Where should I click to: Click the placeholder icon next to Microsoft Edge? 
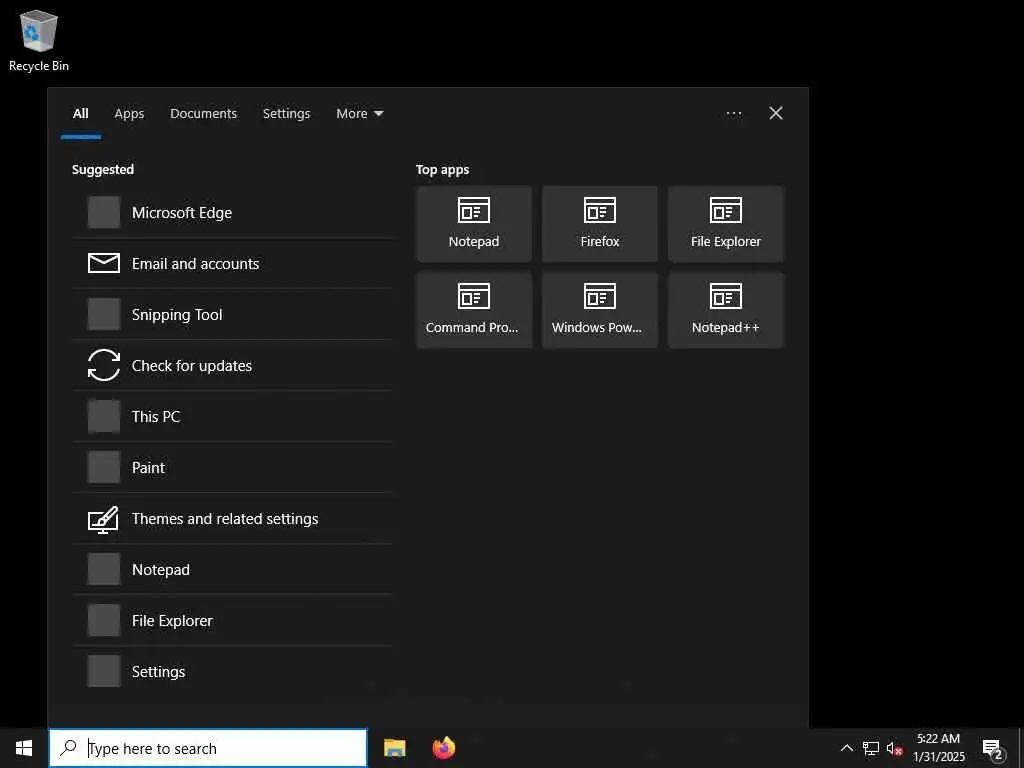(104, 212)
